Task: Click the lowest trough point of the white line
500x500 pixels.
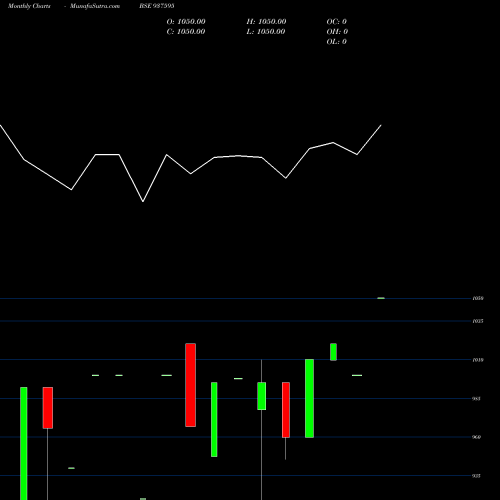Action: click(143, 201)
